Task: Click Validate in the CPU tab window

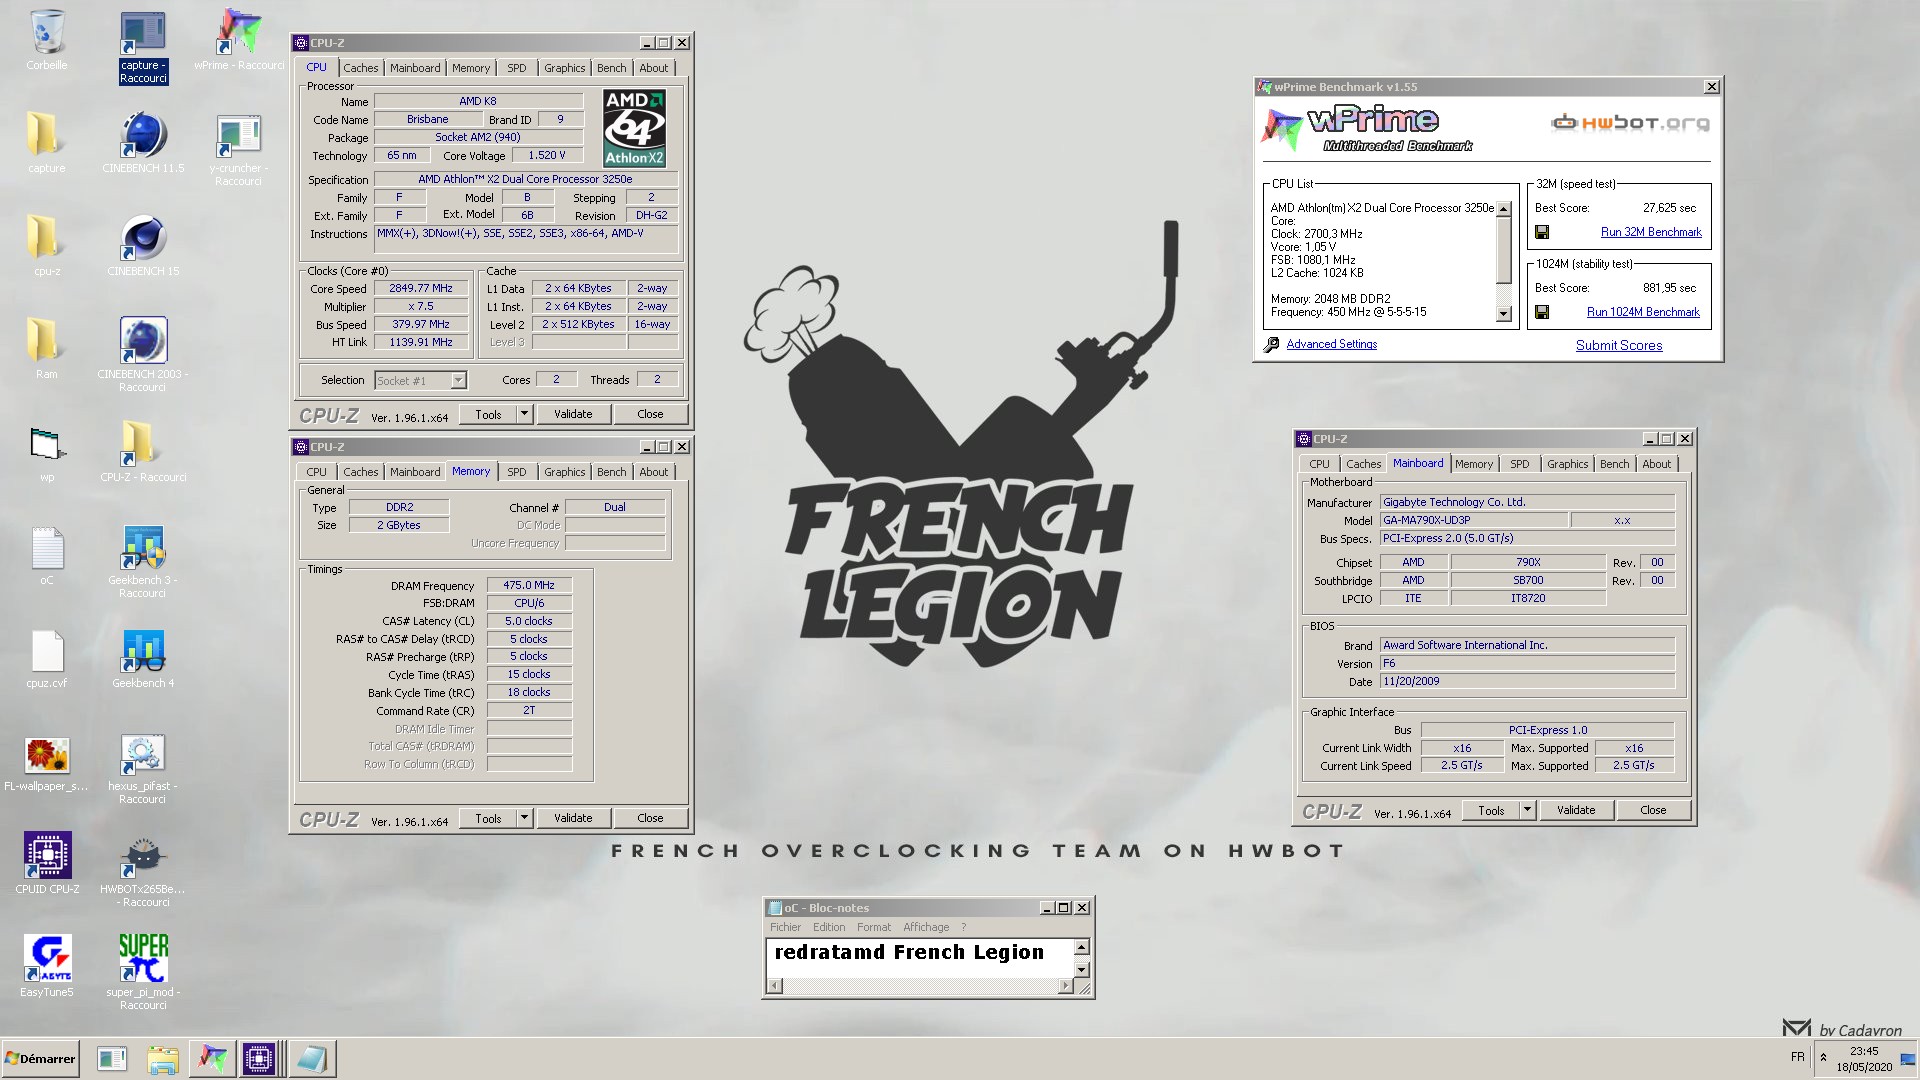Action: pyautogui.click(x=573, y=414)
